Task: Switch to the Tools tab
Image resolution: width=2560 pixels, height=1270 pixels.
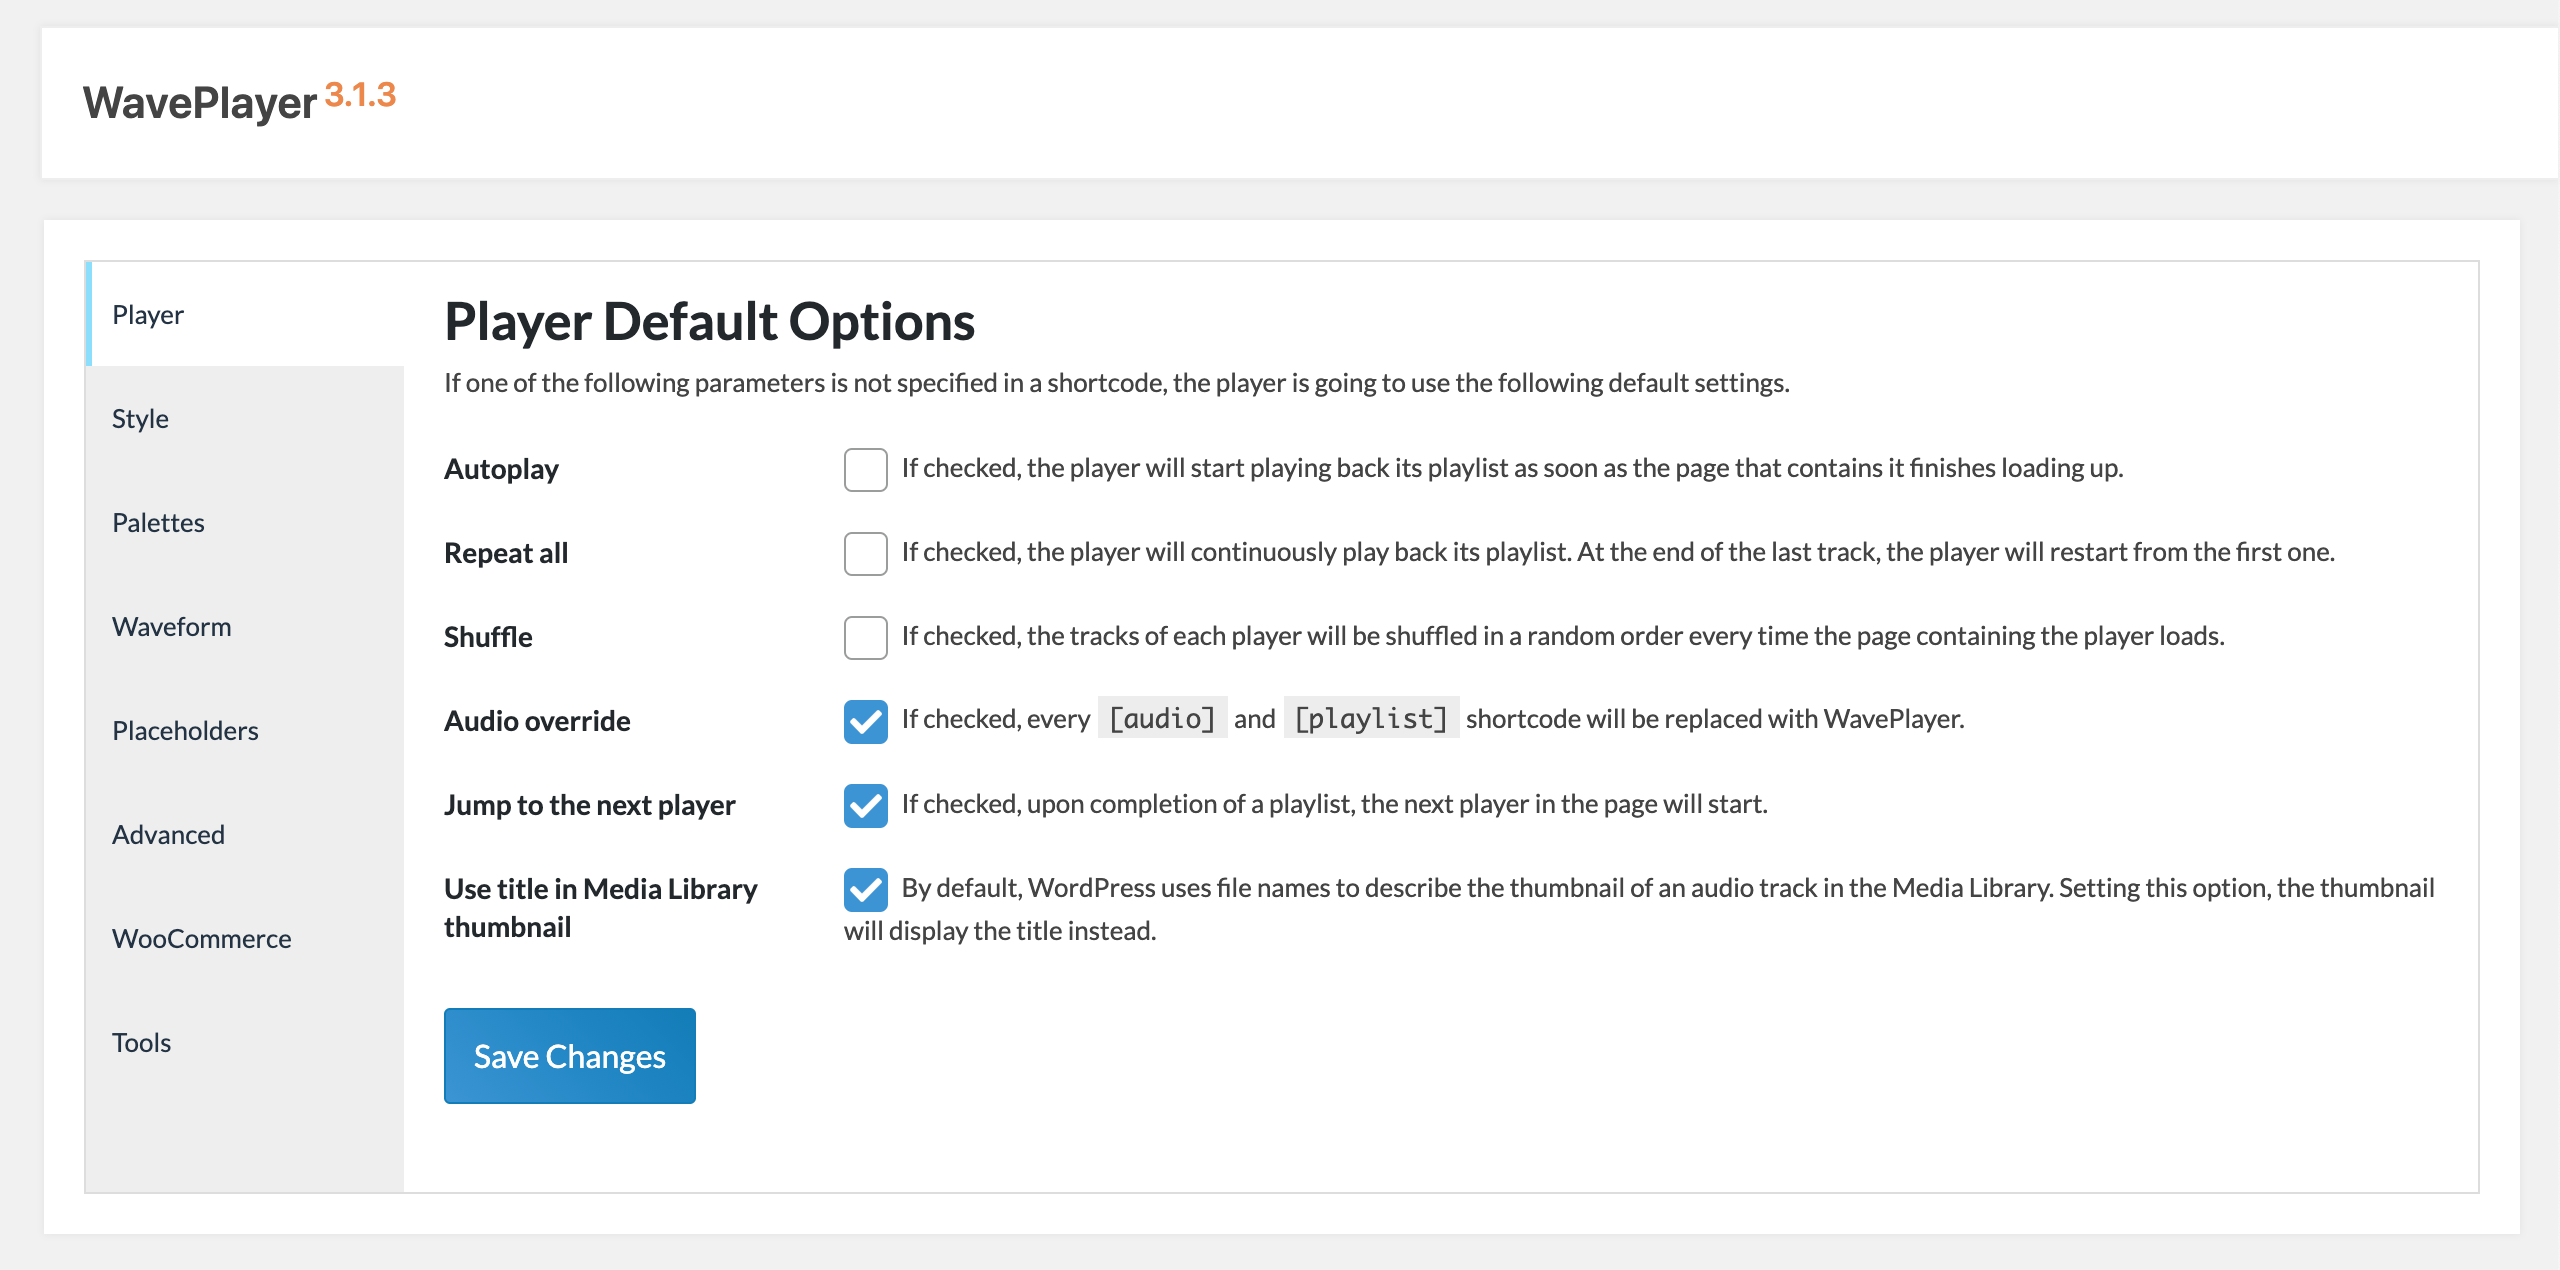Action: point(141,1043)
